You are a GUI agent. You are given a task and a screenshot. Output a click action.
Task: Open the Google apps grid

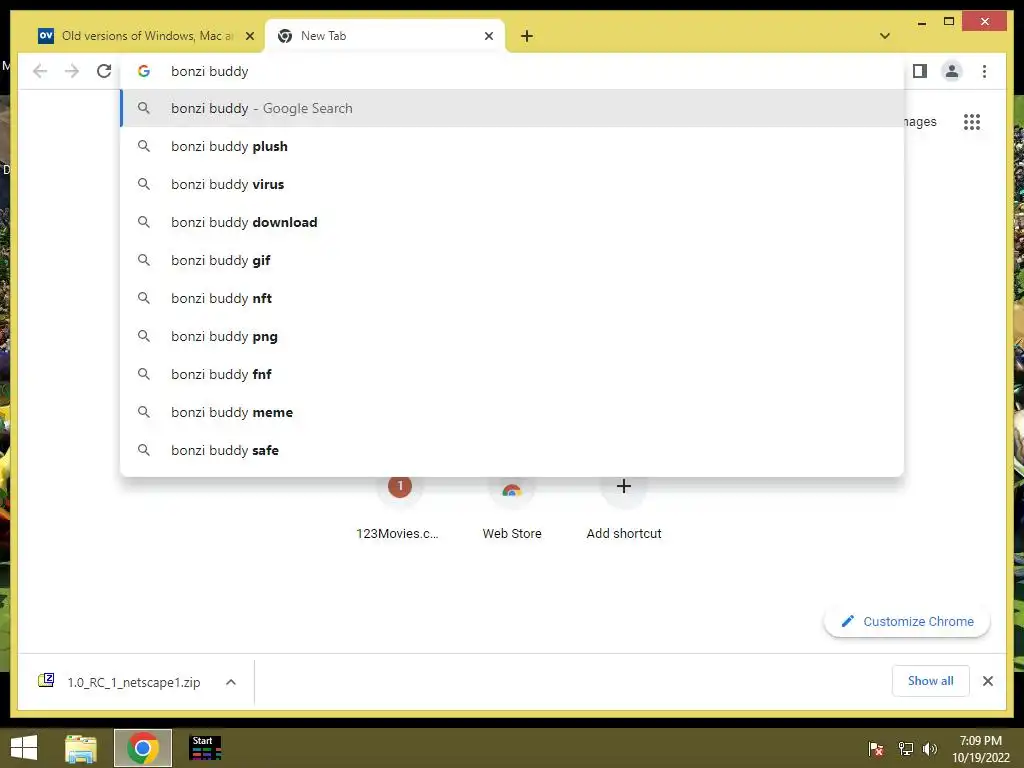coord(972,122)
